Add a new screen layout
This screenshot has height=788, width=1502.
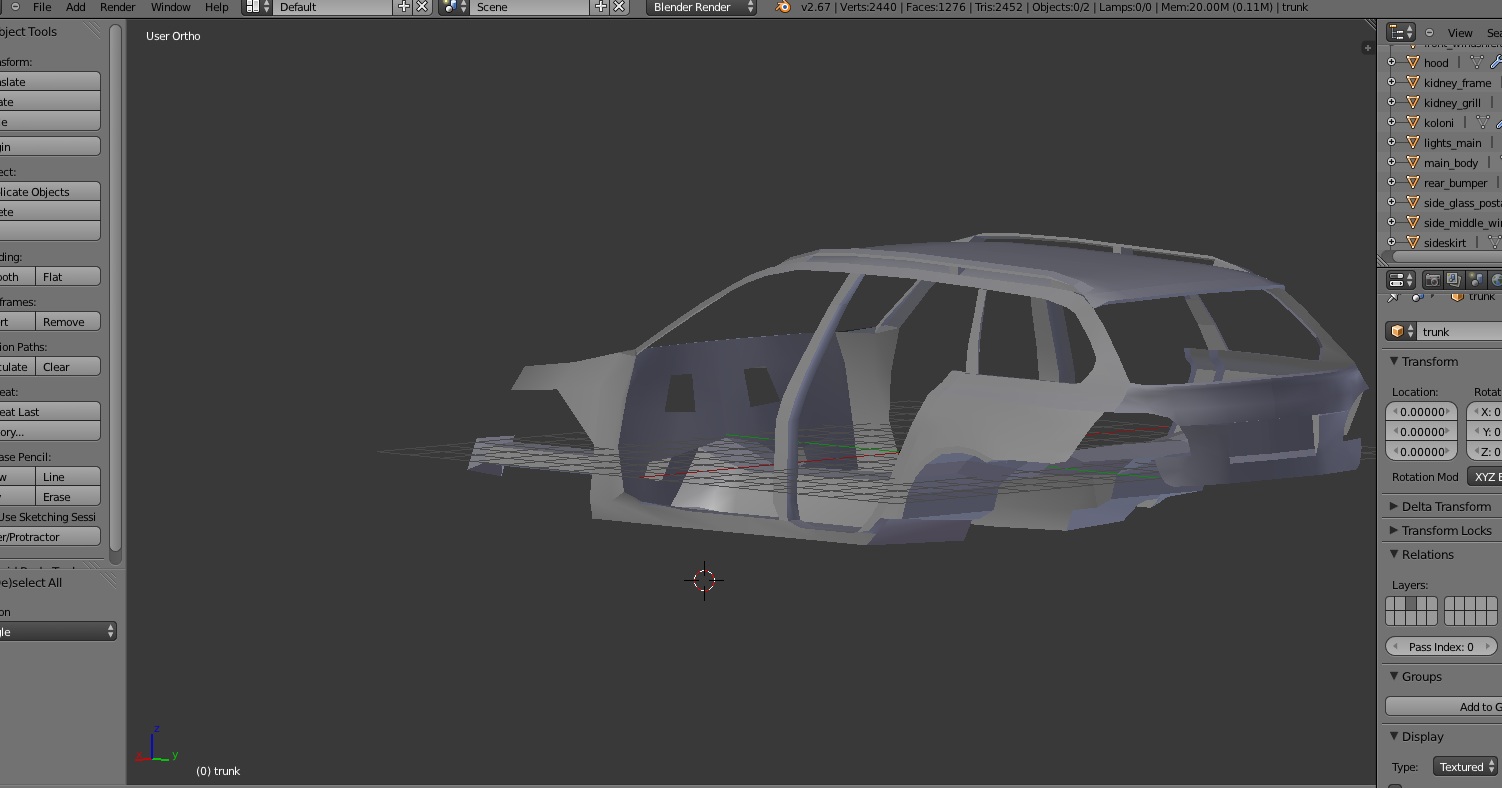404,7
